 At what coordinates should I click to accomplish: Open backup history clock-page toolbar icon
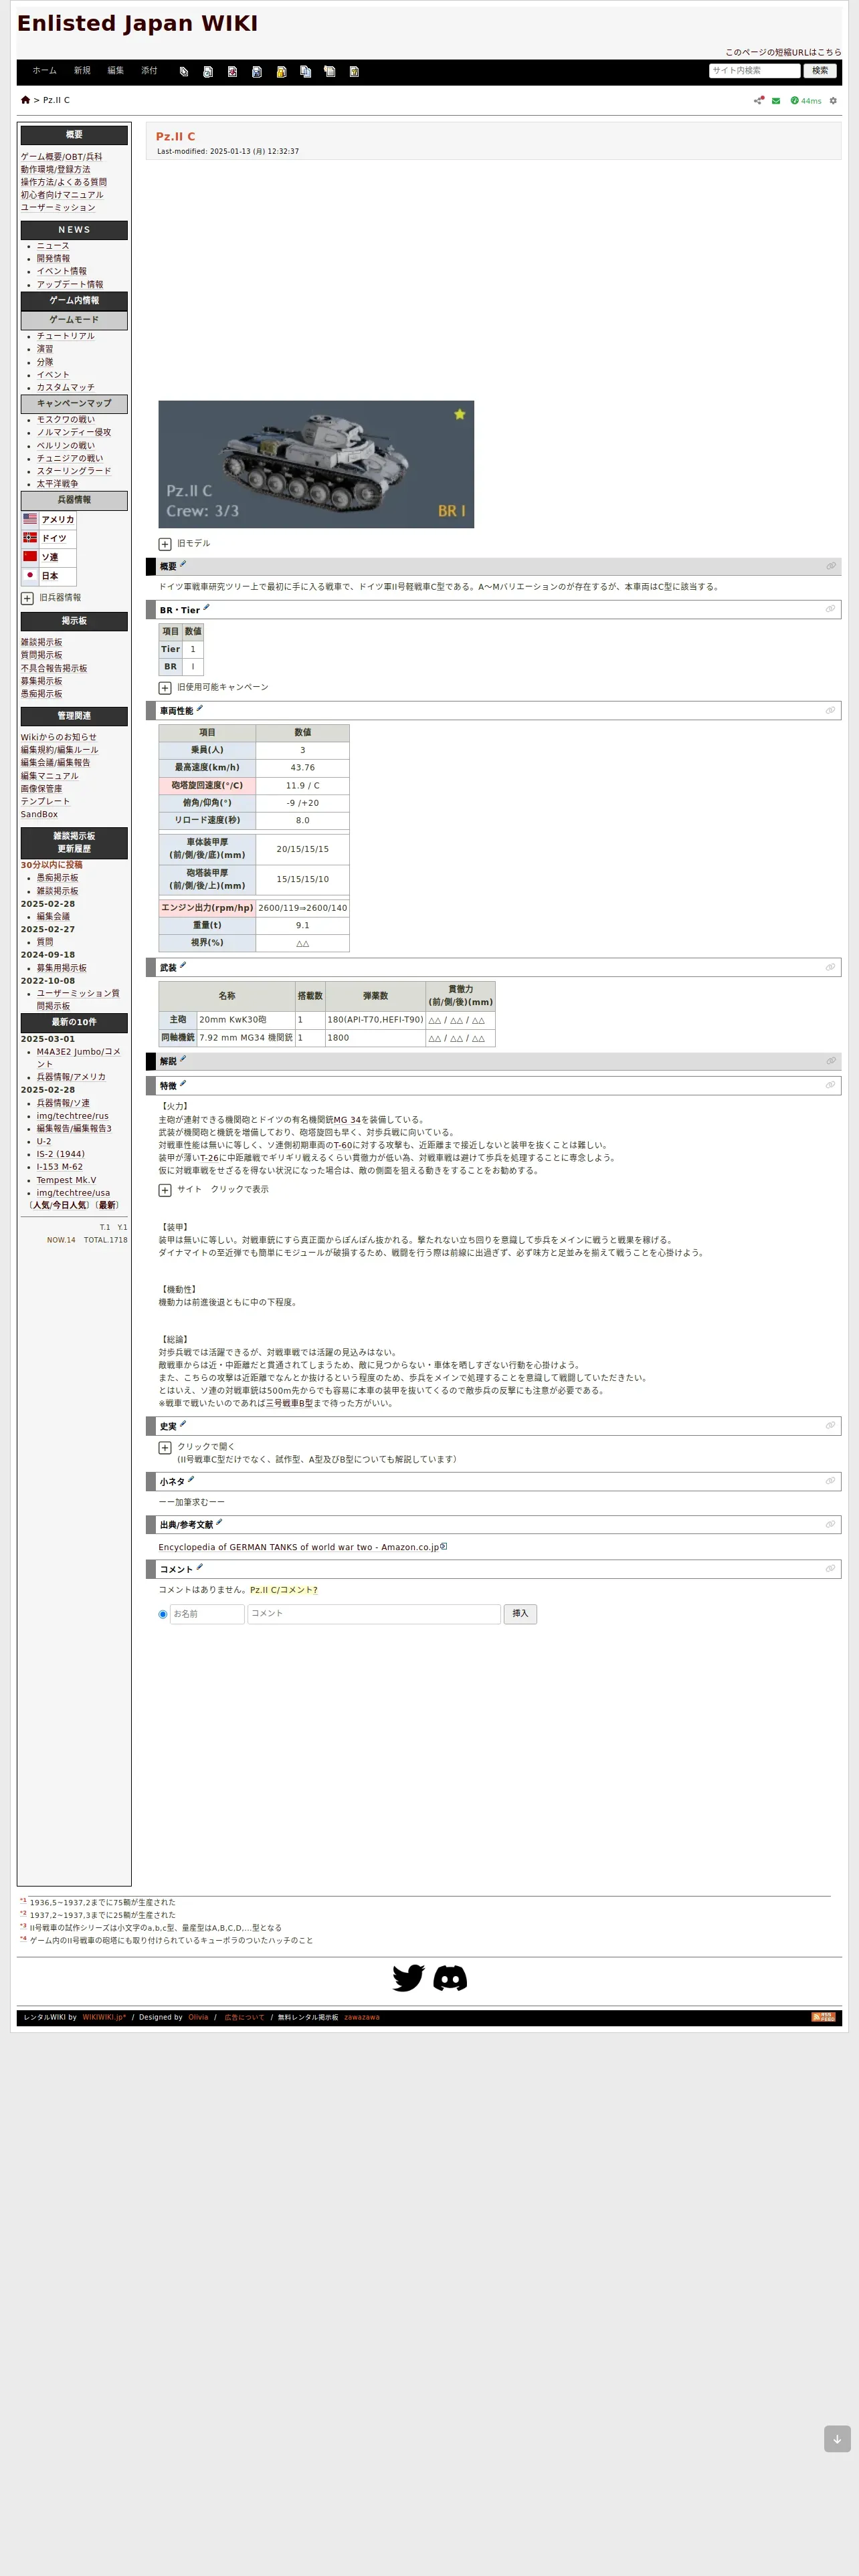[208, 72]
